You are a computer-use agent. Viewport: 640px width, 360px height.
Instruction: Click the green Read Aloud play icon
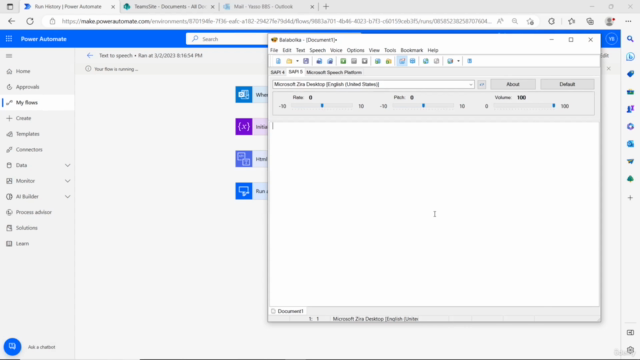[343, 61]
